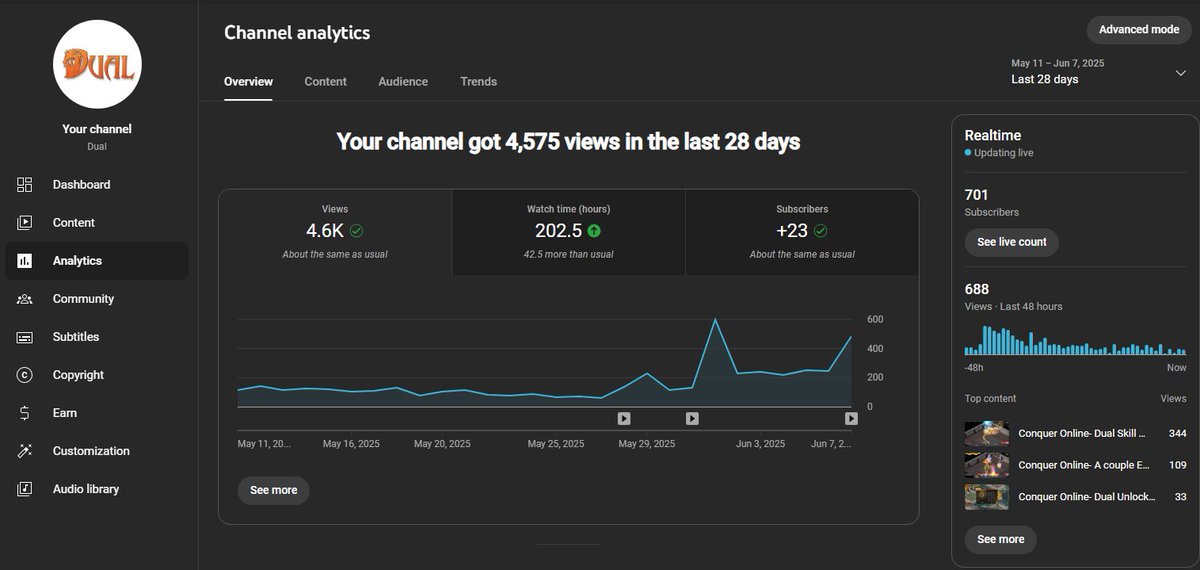
Task: Open thumbnail of Conquer Online- Dual Unlock... video
Action: 986,497
